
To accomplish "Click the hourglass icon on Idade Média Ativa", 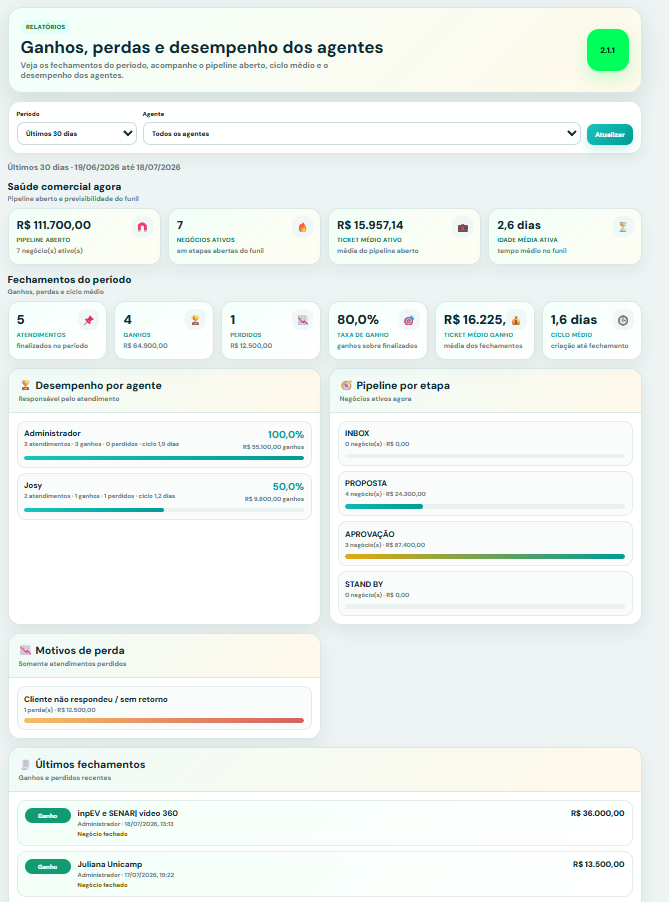I will (x=622, y=227).
